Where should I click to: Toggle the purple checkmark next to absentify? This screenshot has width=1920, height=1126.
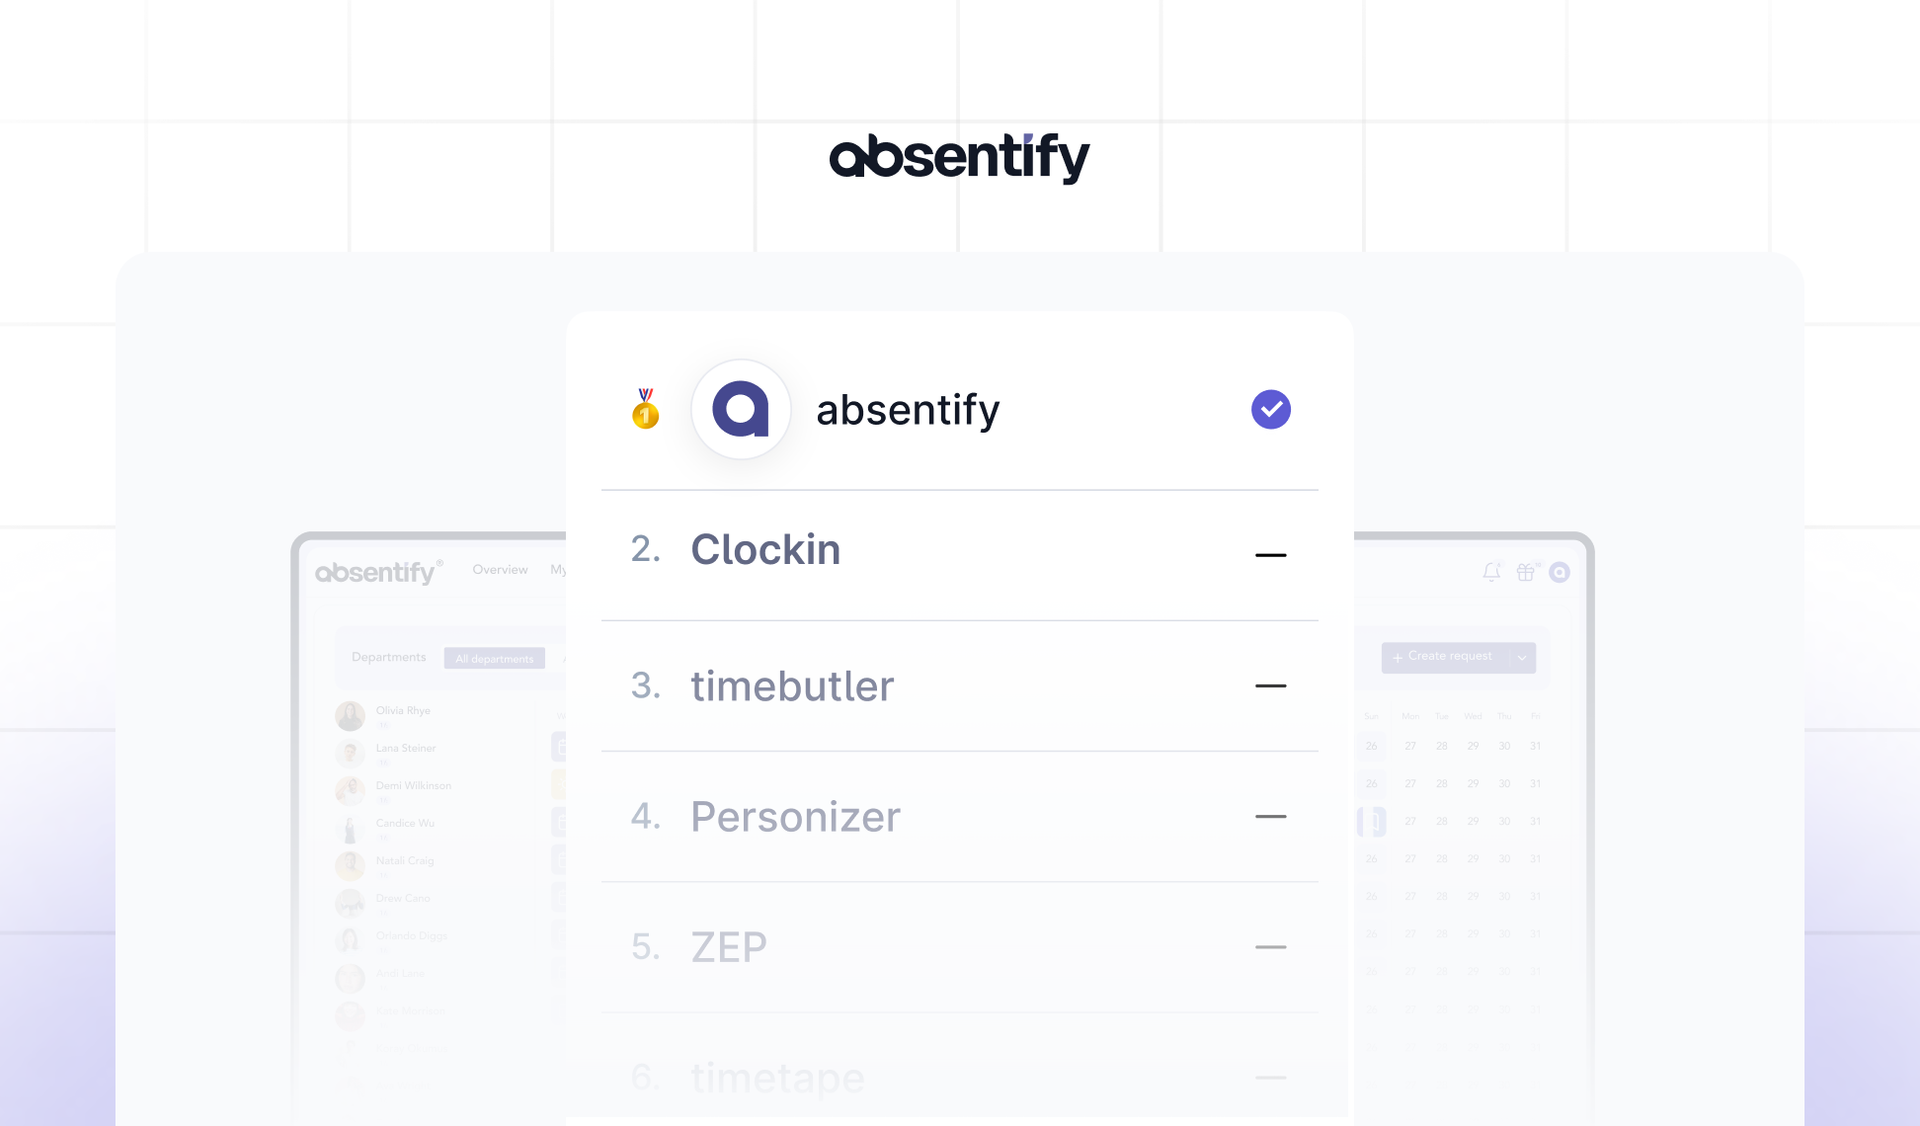1271,409
